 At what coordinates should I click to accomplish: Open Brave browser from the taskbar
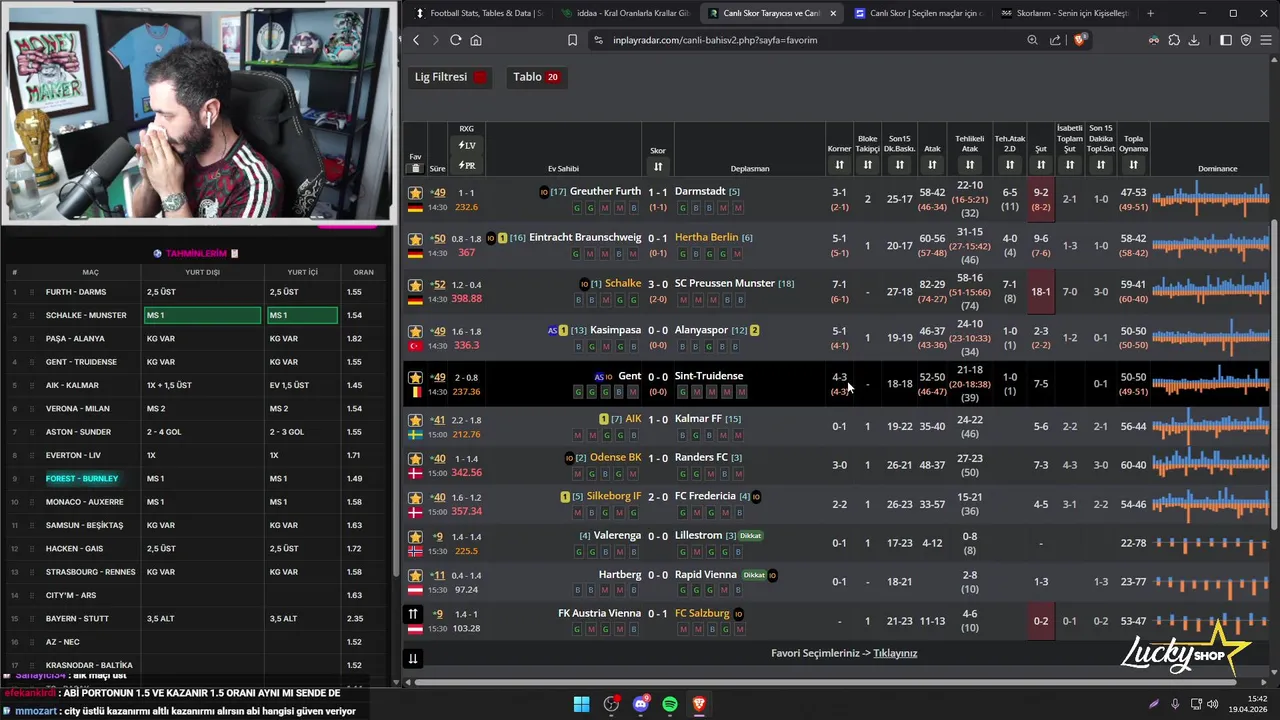tap(699, 704)
